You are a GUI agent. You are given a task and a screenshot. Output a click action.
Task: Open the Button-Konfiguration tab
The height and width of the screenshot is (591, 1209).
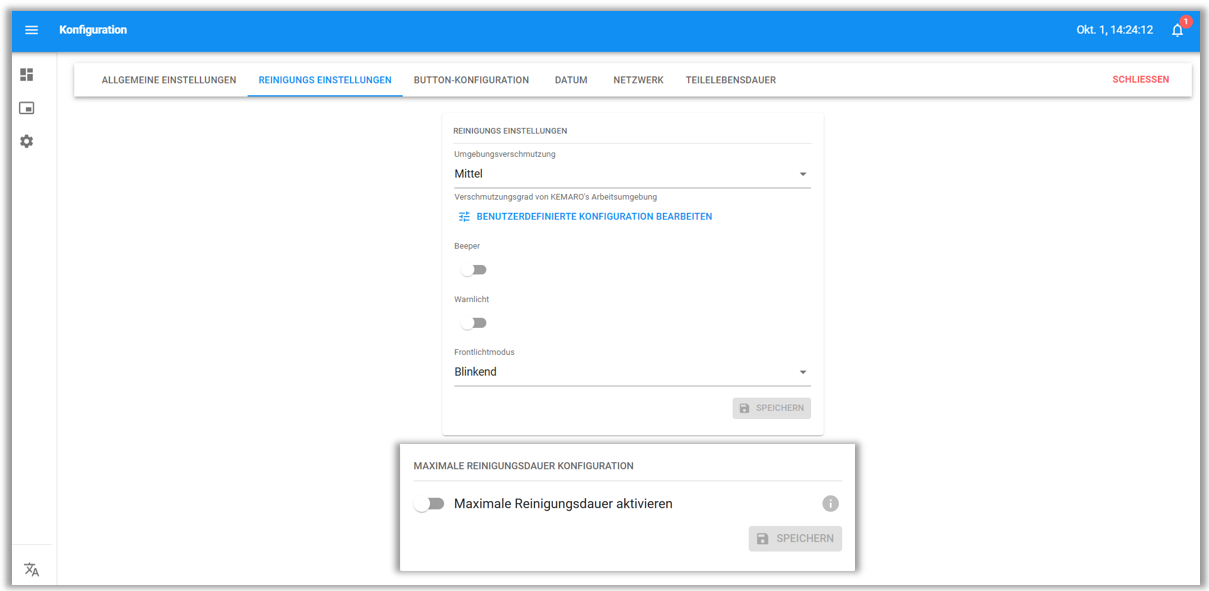pyautogui.click(x=471, y=80)
